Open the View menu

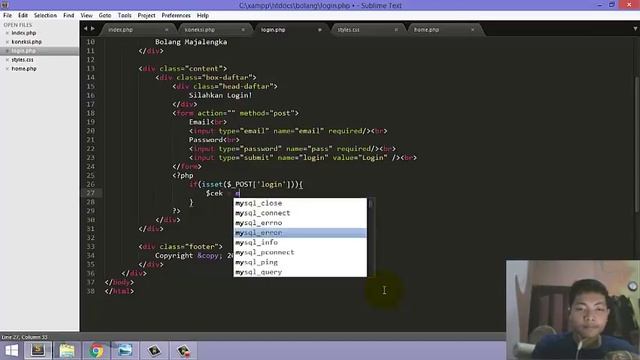[x=87, y=15]
